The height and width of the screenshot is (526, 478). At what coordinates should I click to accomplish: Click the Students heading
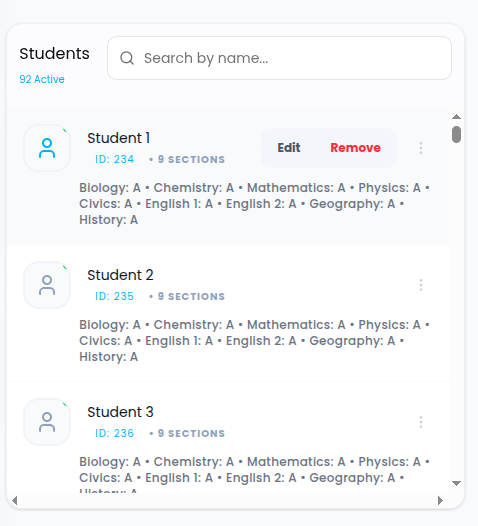click(54, 54)
